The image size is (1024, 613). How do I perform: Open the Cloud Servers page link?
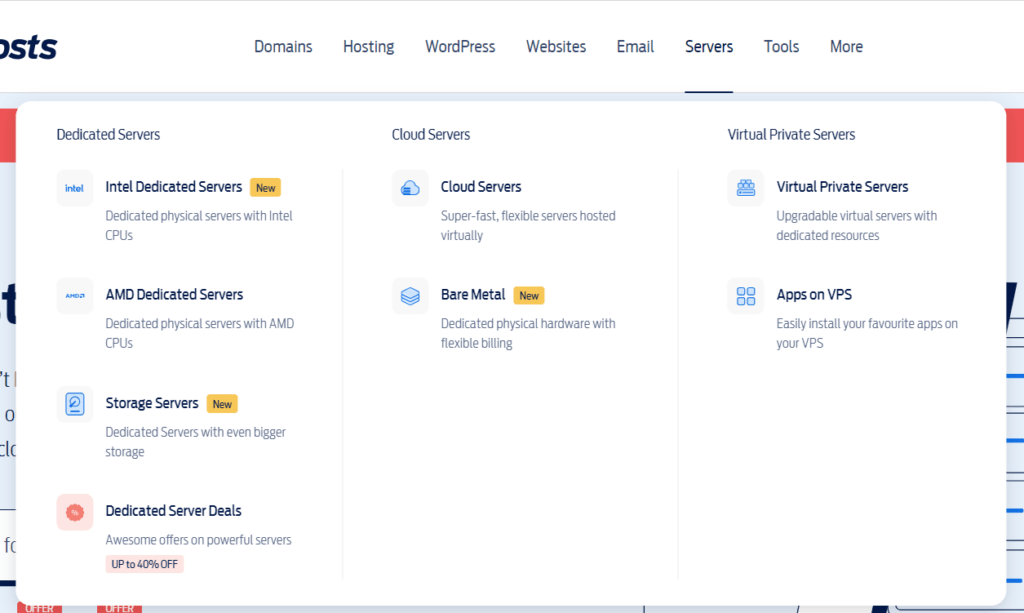pyautogui.click(x=481, y=187)
